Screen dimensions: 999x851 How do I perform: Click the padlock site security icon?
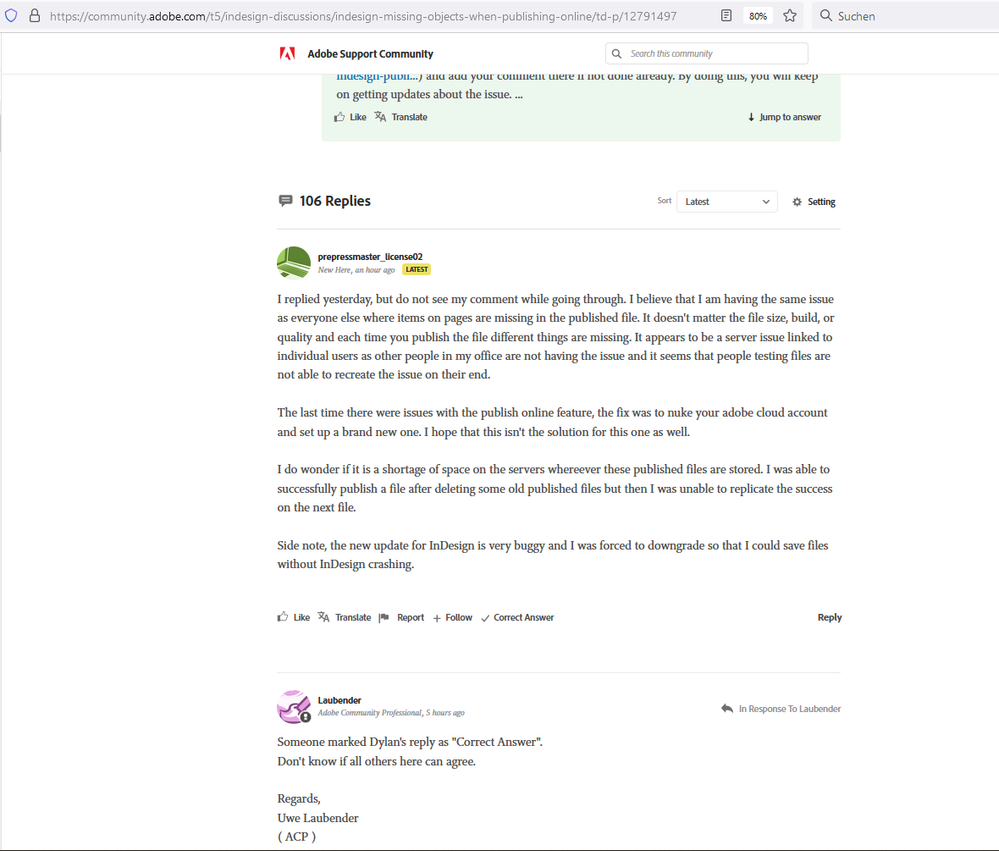tap(35, 16)
